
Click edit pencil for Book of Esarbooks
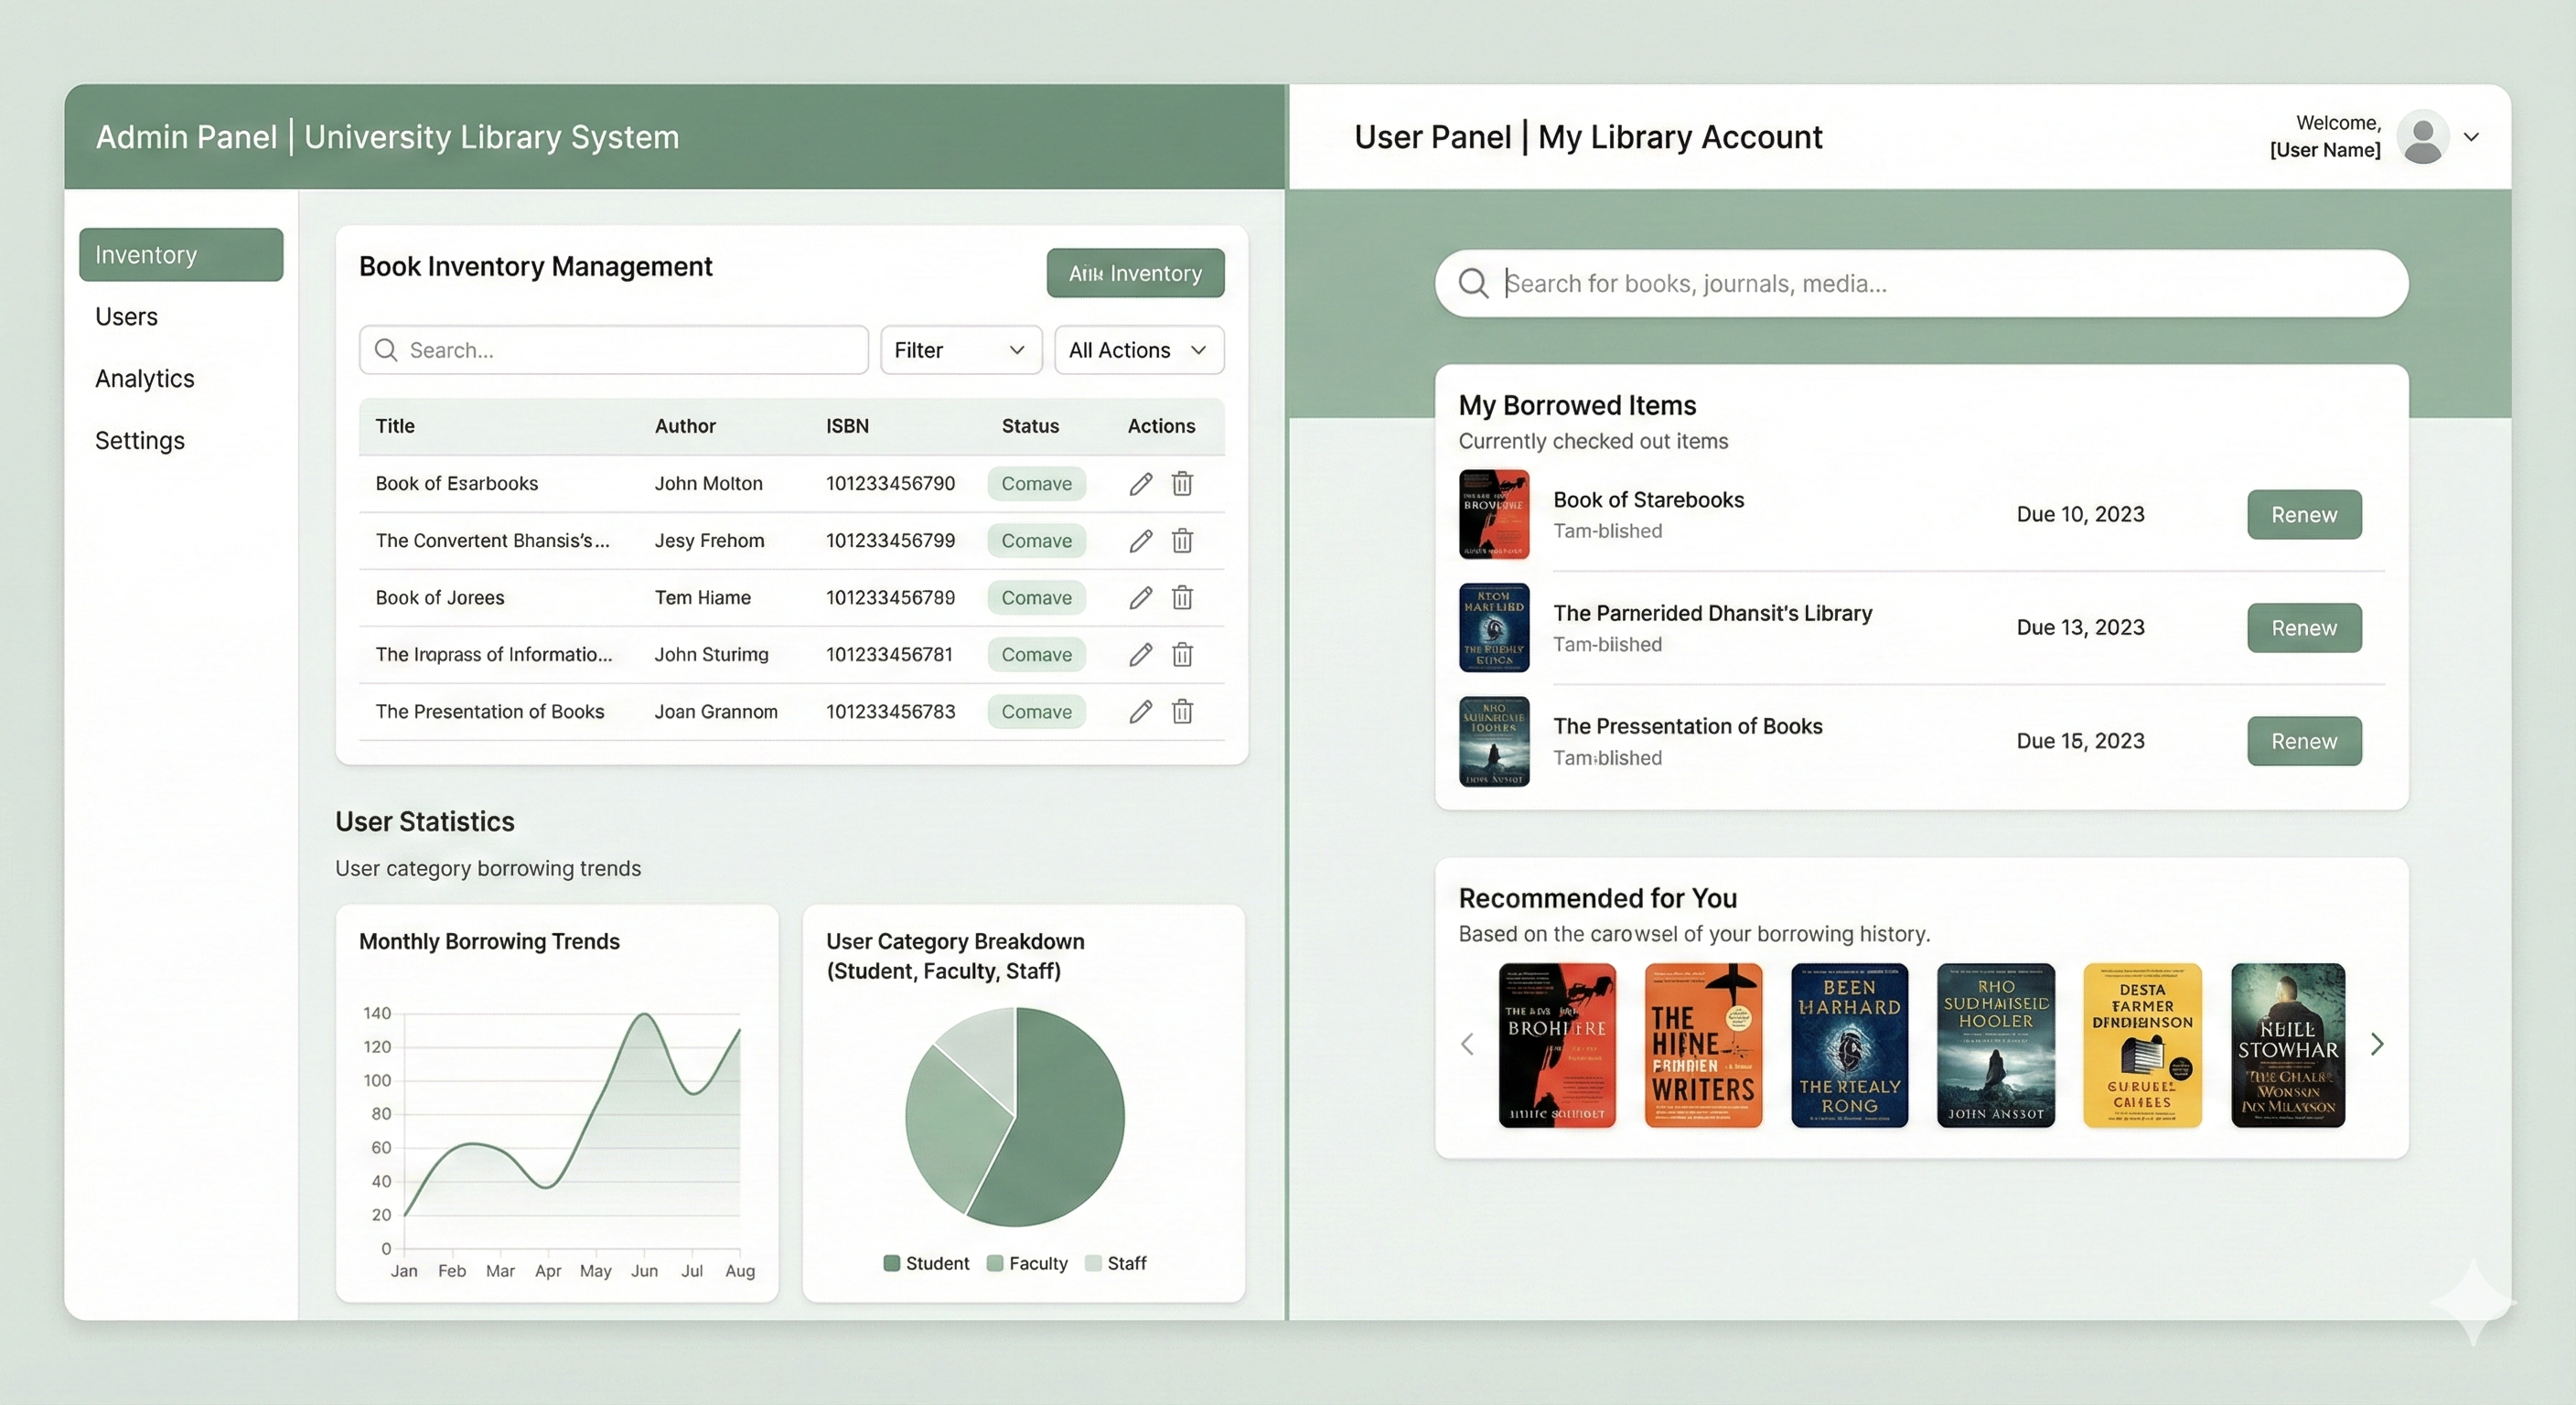(x=1140, y=484)
